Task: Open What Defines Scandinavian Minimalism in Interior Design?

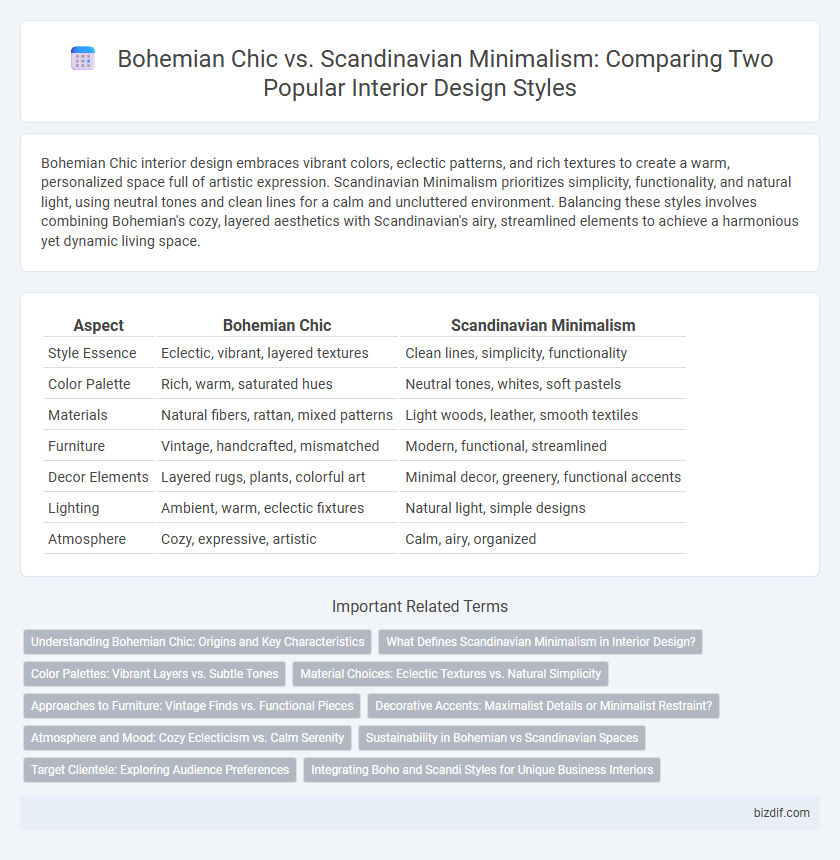Action: tap(540, 642)
